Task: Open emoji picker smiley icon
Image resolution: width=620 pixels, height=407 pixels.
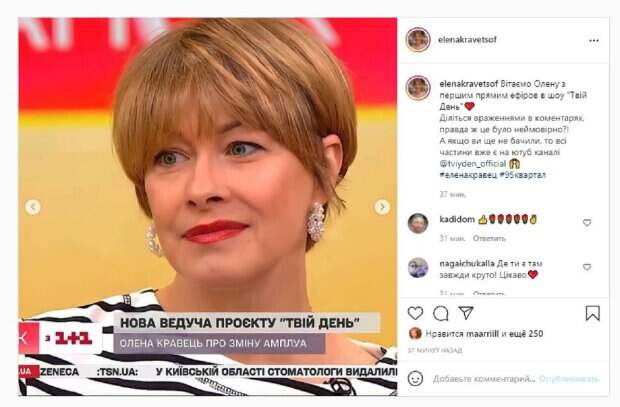Action: pos(415,379)
